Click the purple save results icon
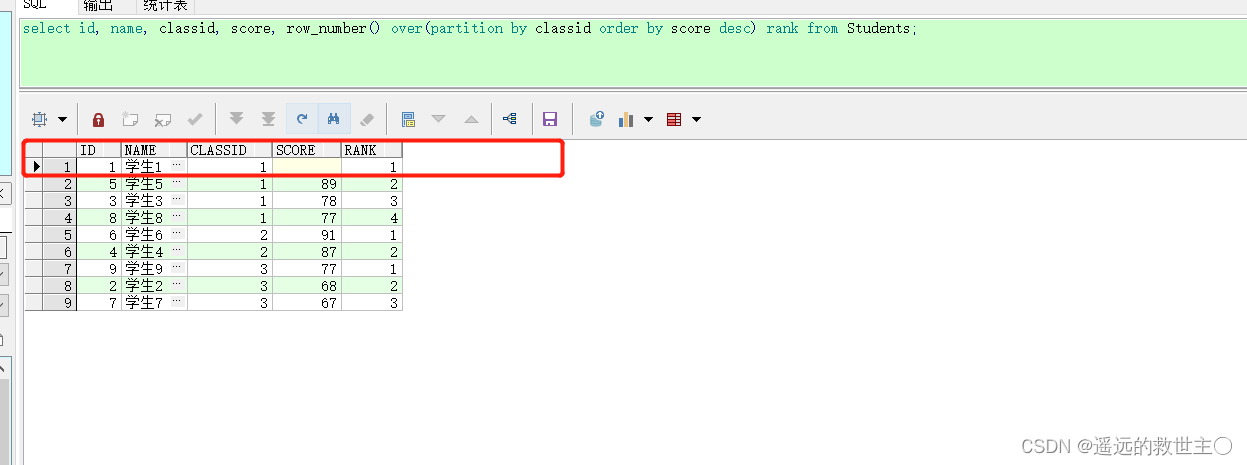Image resolution: width=1247 pixels, height=465 pixels. click(x=549, y=119)
